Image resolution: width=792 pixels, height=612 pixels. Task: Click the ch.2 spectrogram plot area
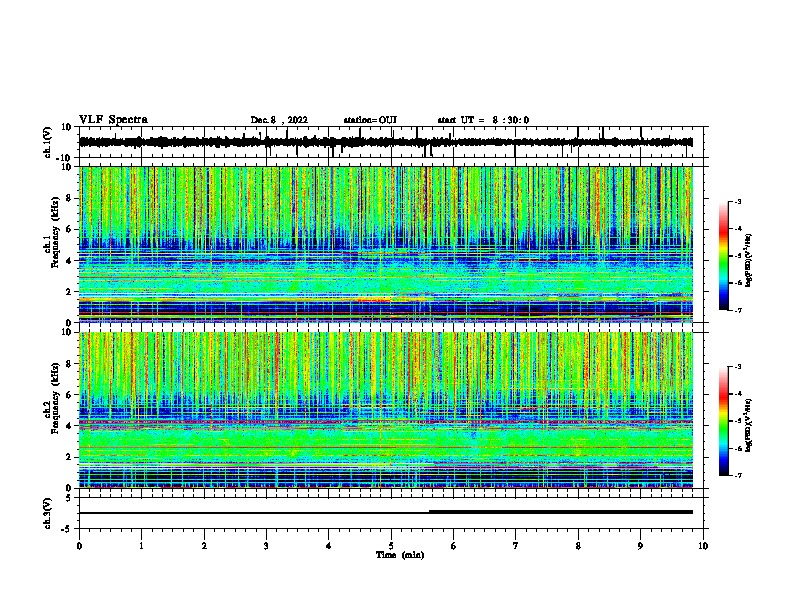click(x=386, y=410)
